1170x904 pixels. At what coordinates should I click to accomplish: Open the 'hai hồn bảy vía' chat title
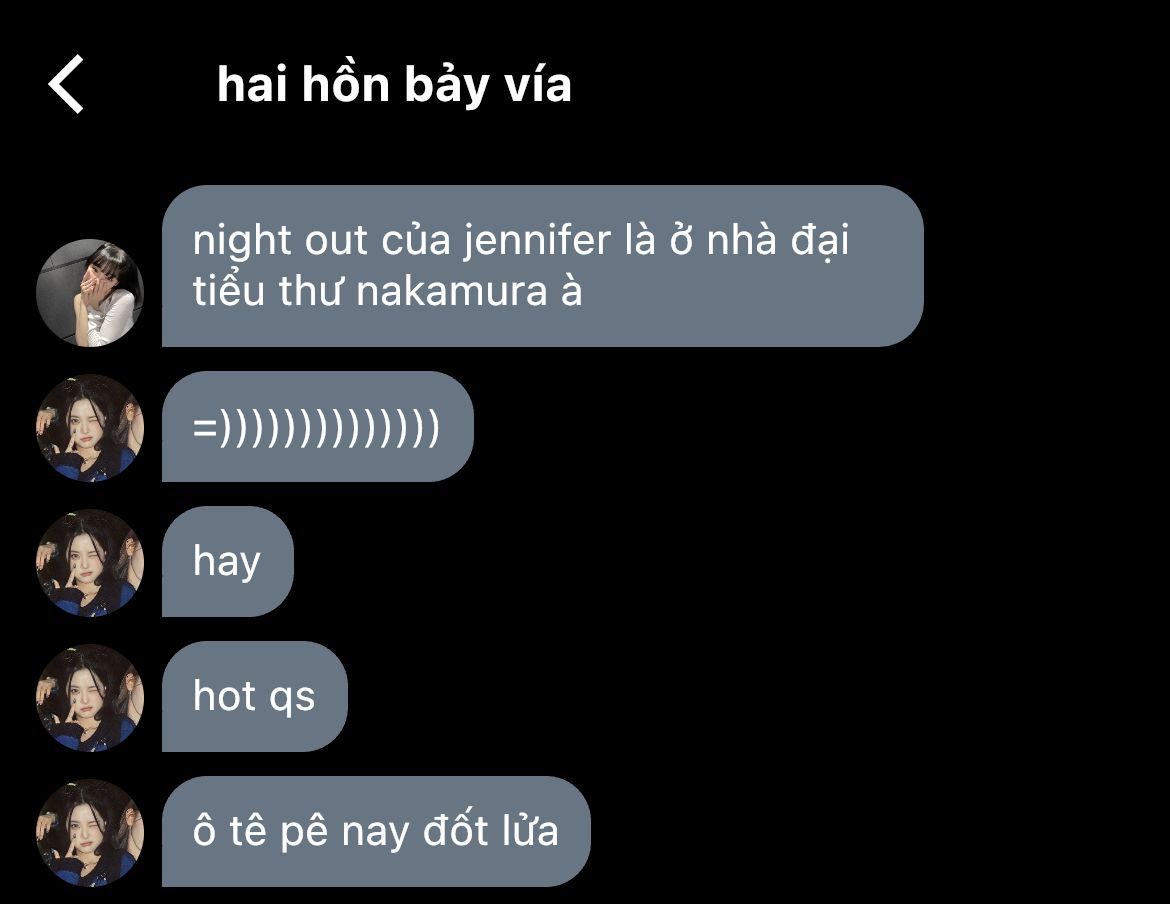[394, 84]
